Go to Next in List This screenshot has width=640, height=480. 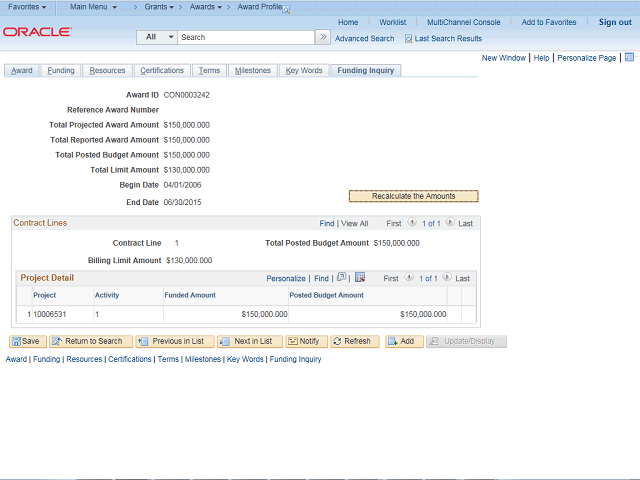coord(250,341)
